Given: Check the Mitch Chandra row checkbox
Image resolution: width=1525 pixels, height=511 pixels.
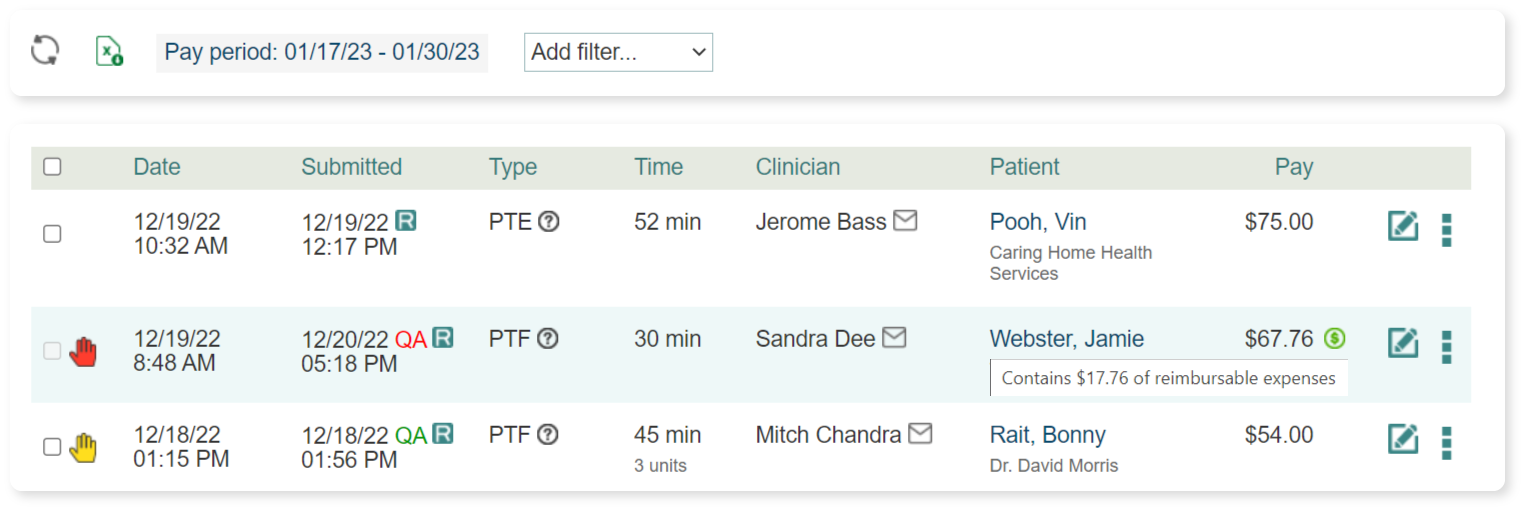Looking at the screenshot, I should (53, 447).
